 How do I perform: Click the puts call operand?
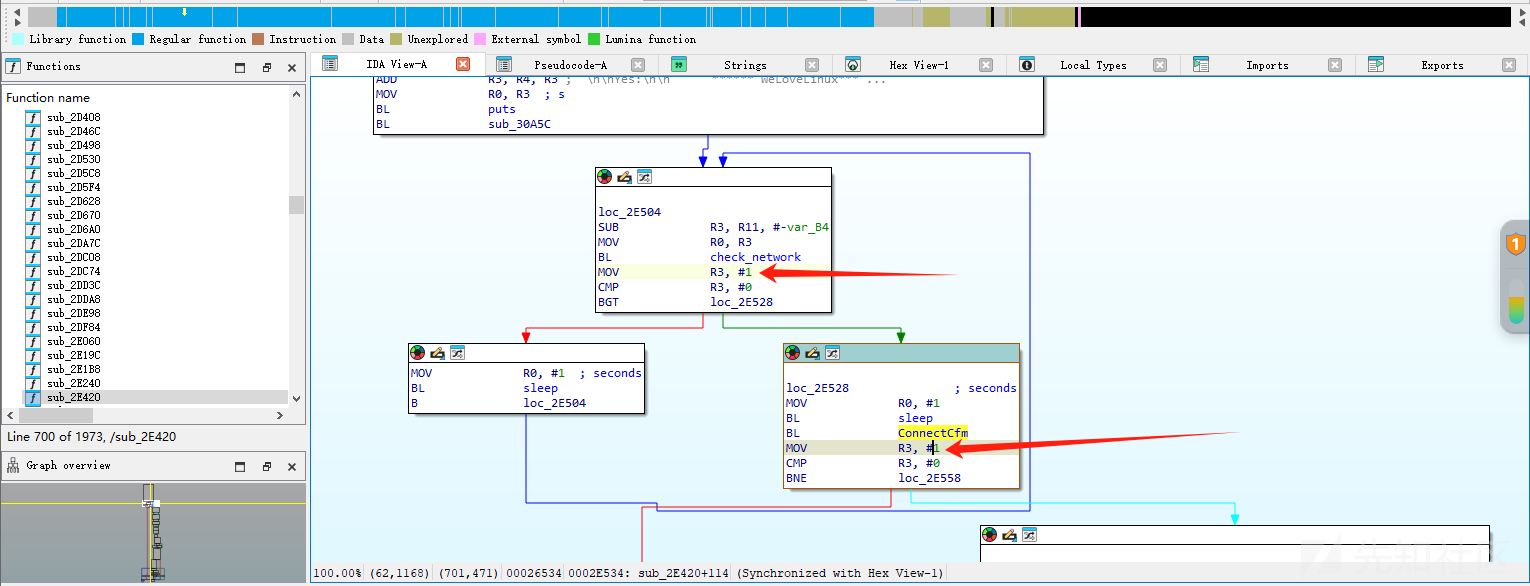[502, 109]
